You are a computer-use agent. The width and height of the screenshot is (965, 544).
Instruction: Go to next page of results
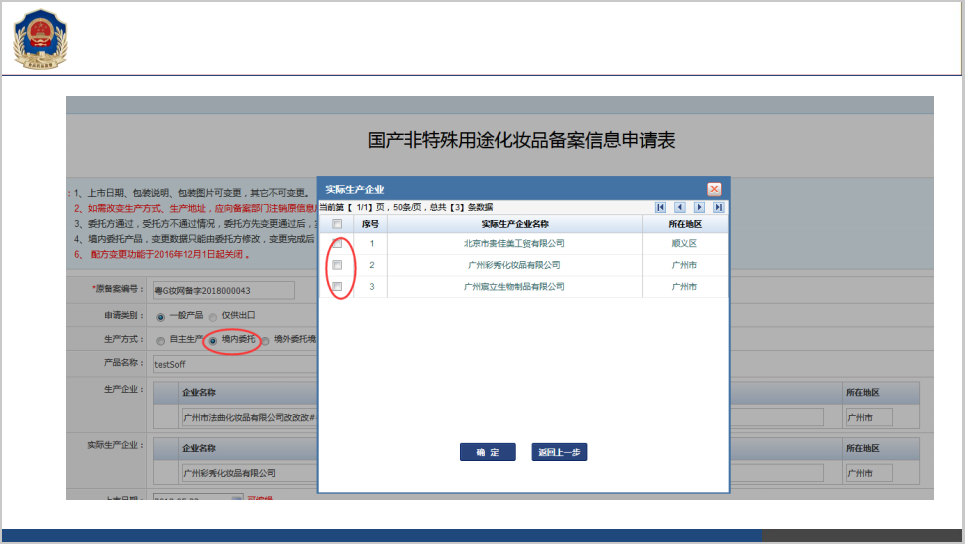tap(700, 207)
